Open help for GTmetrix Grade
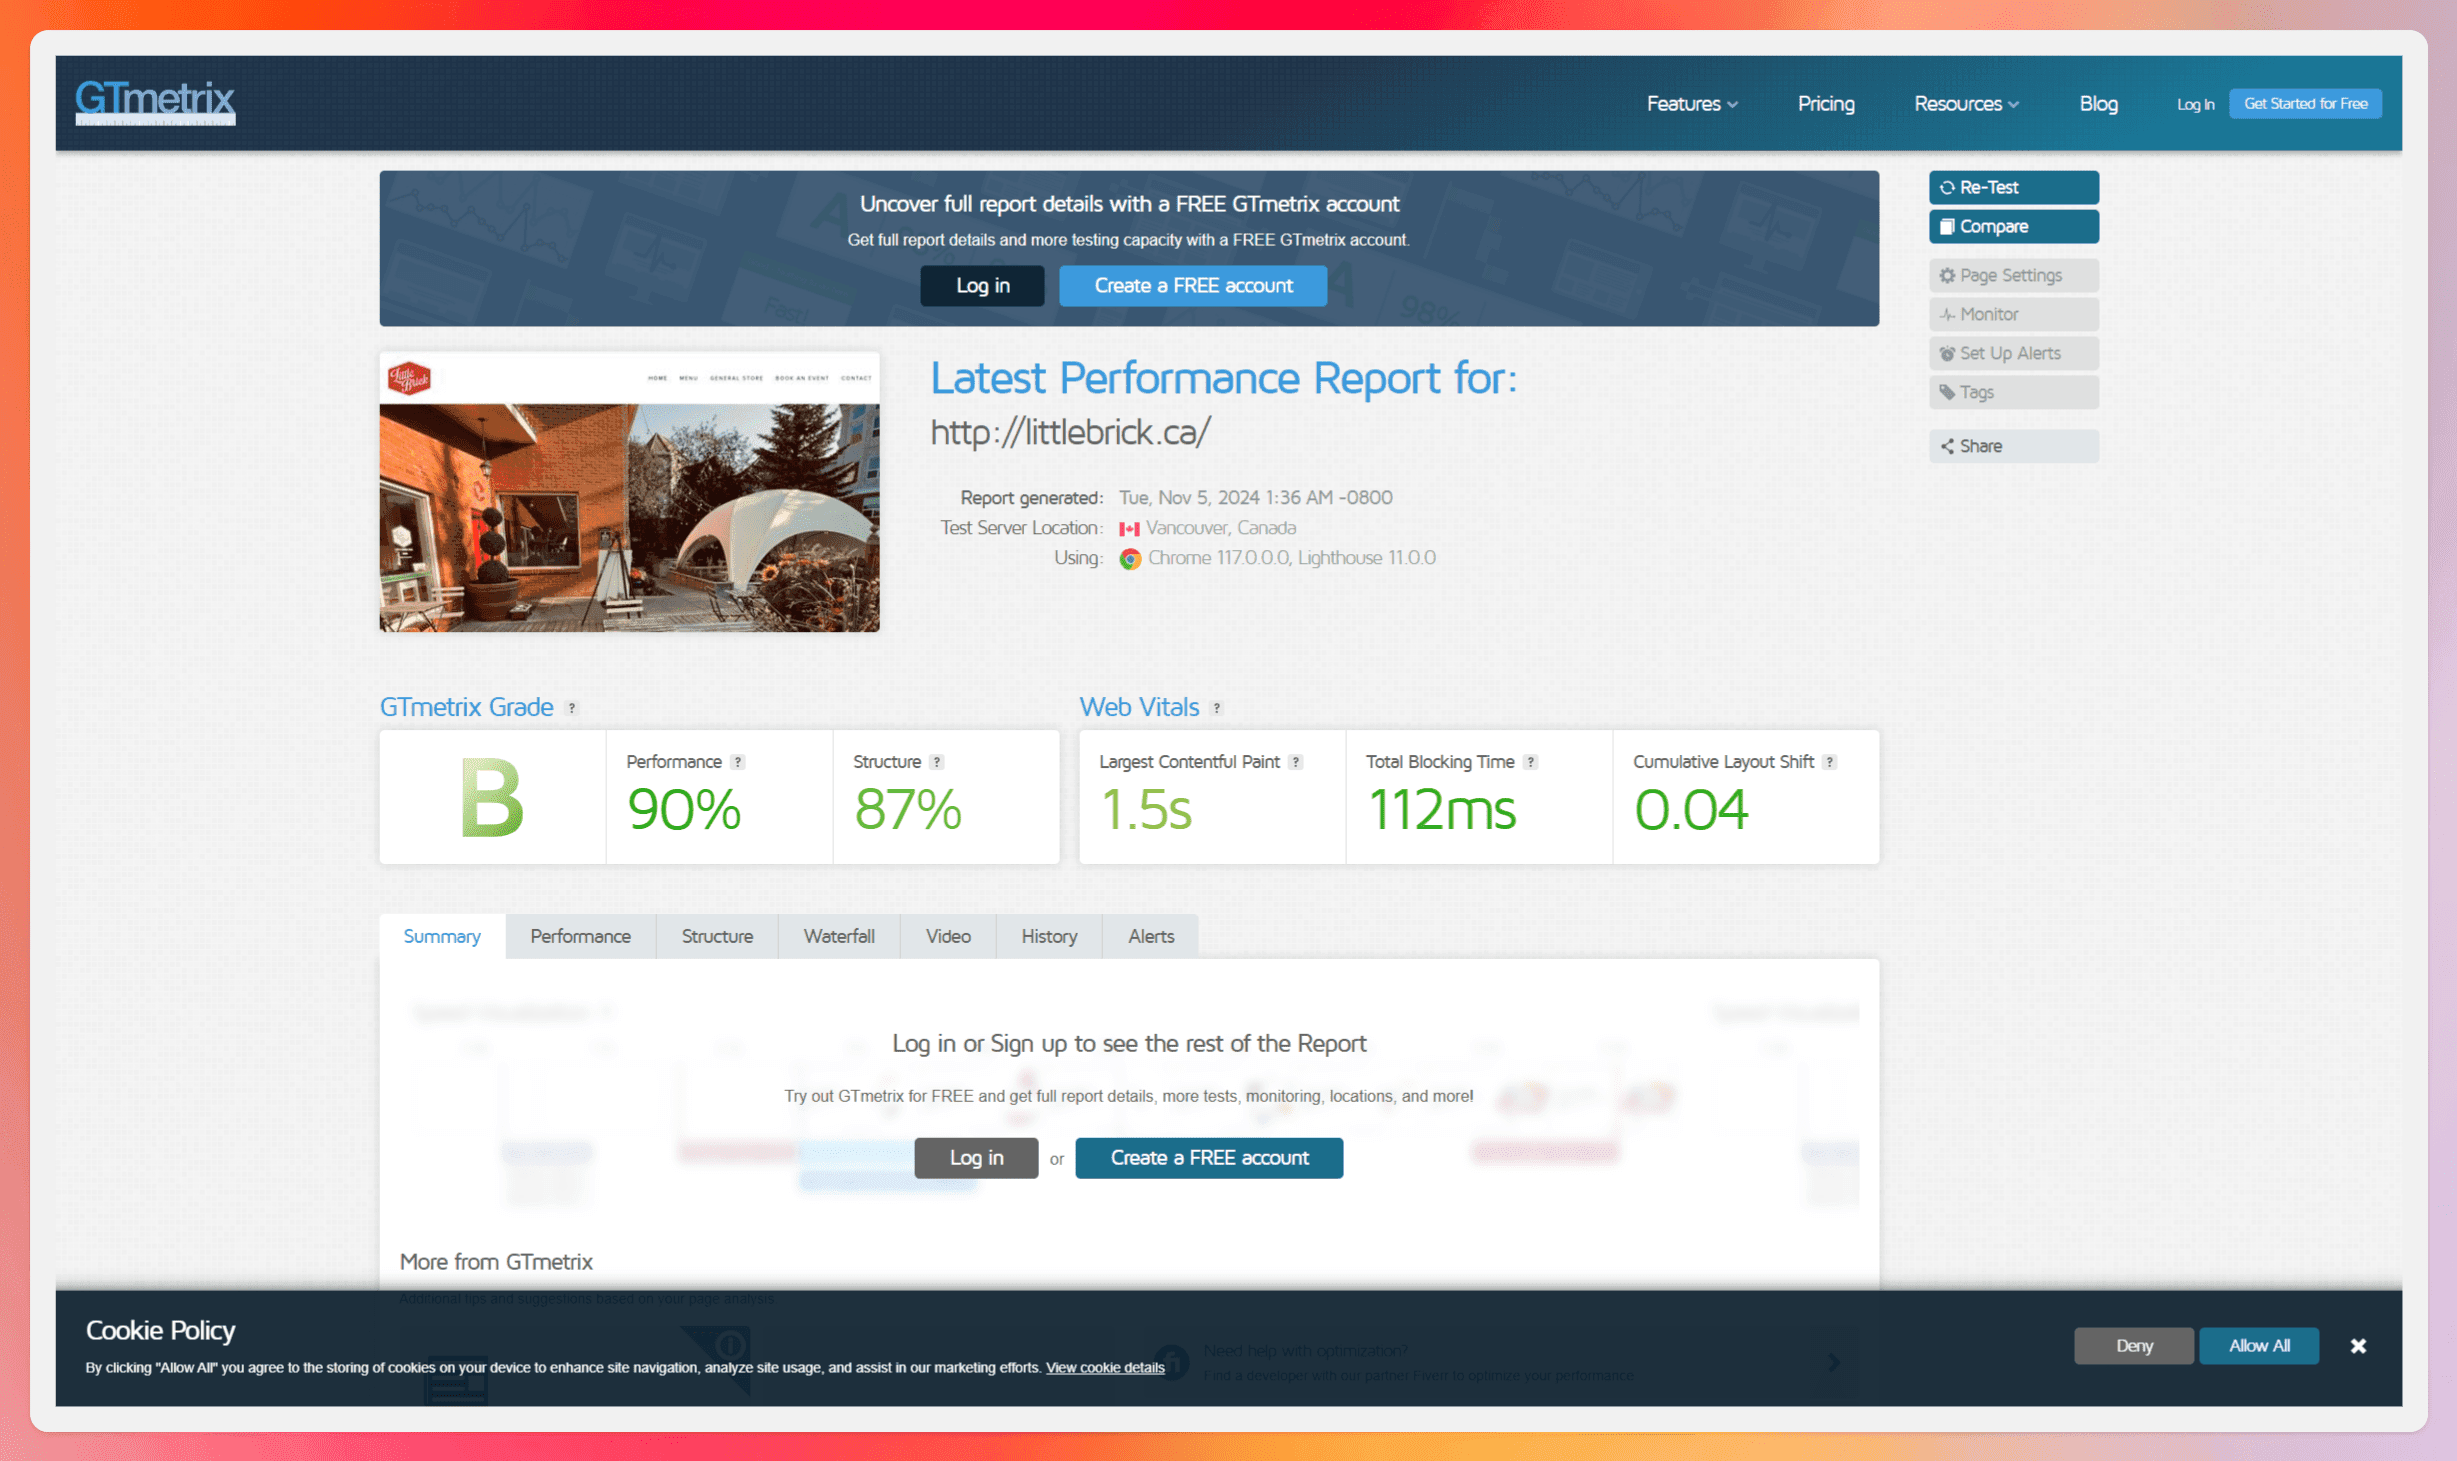 pyautogui.click(x=572, y=708)
